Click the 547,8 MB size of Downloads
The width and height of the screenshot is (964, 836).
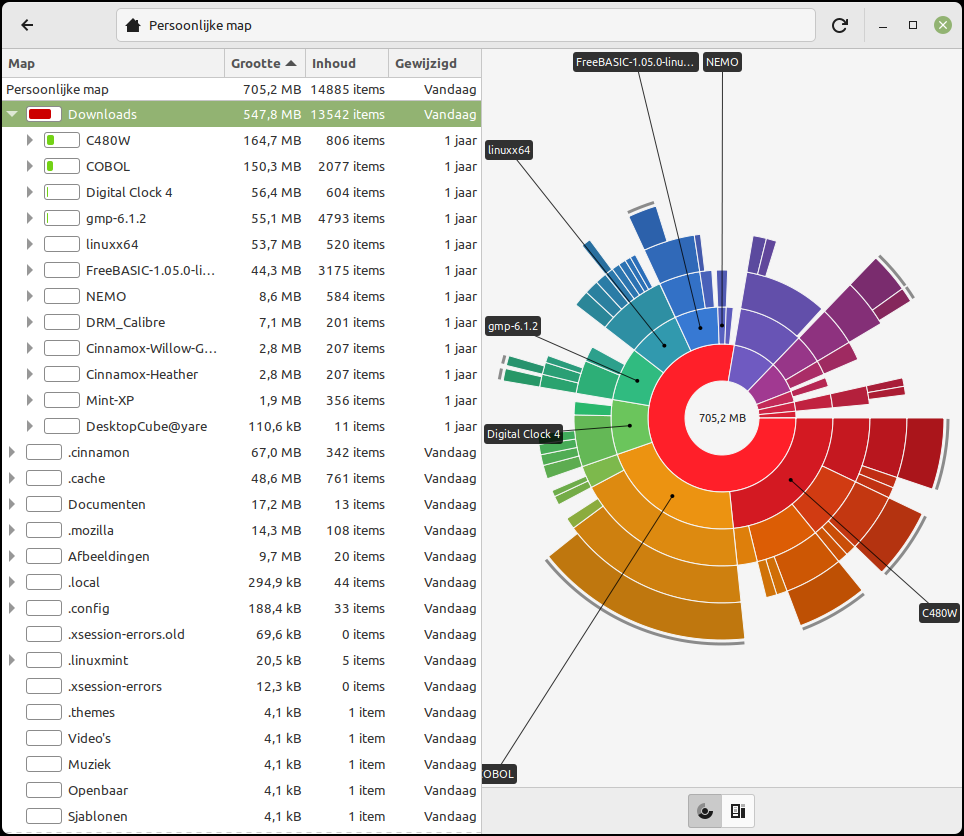272,114
